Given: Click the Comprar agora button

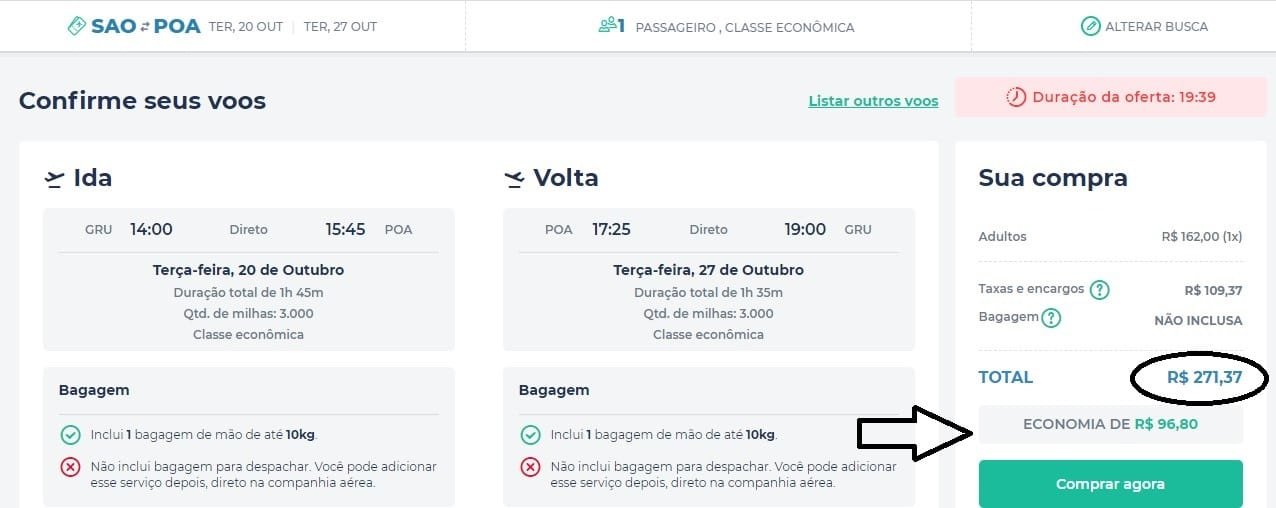Looking at the screenshot, I should [1110, 484].
